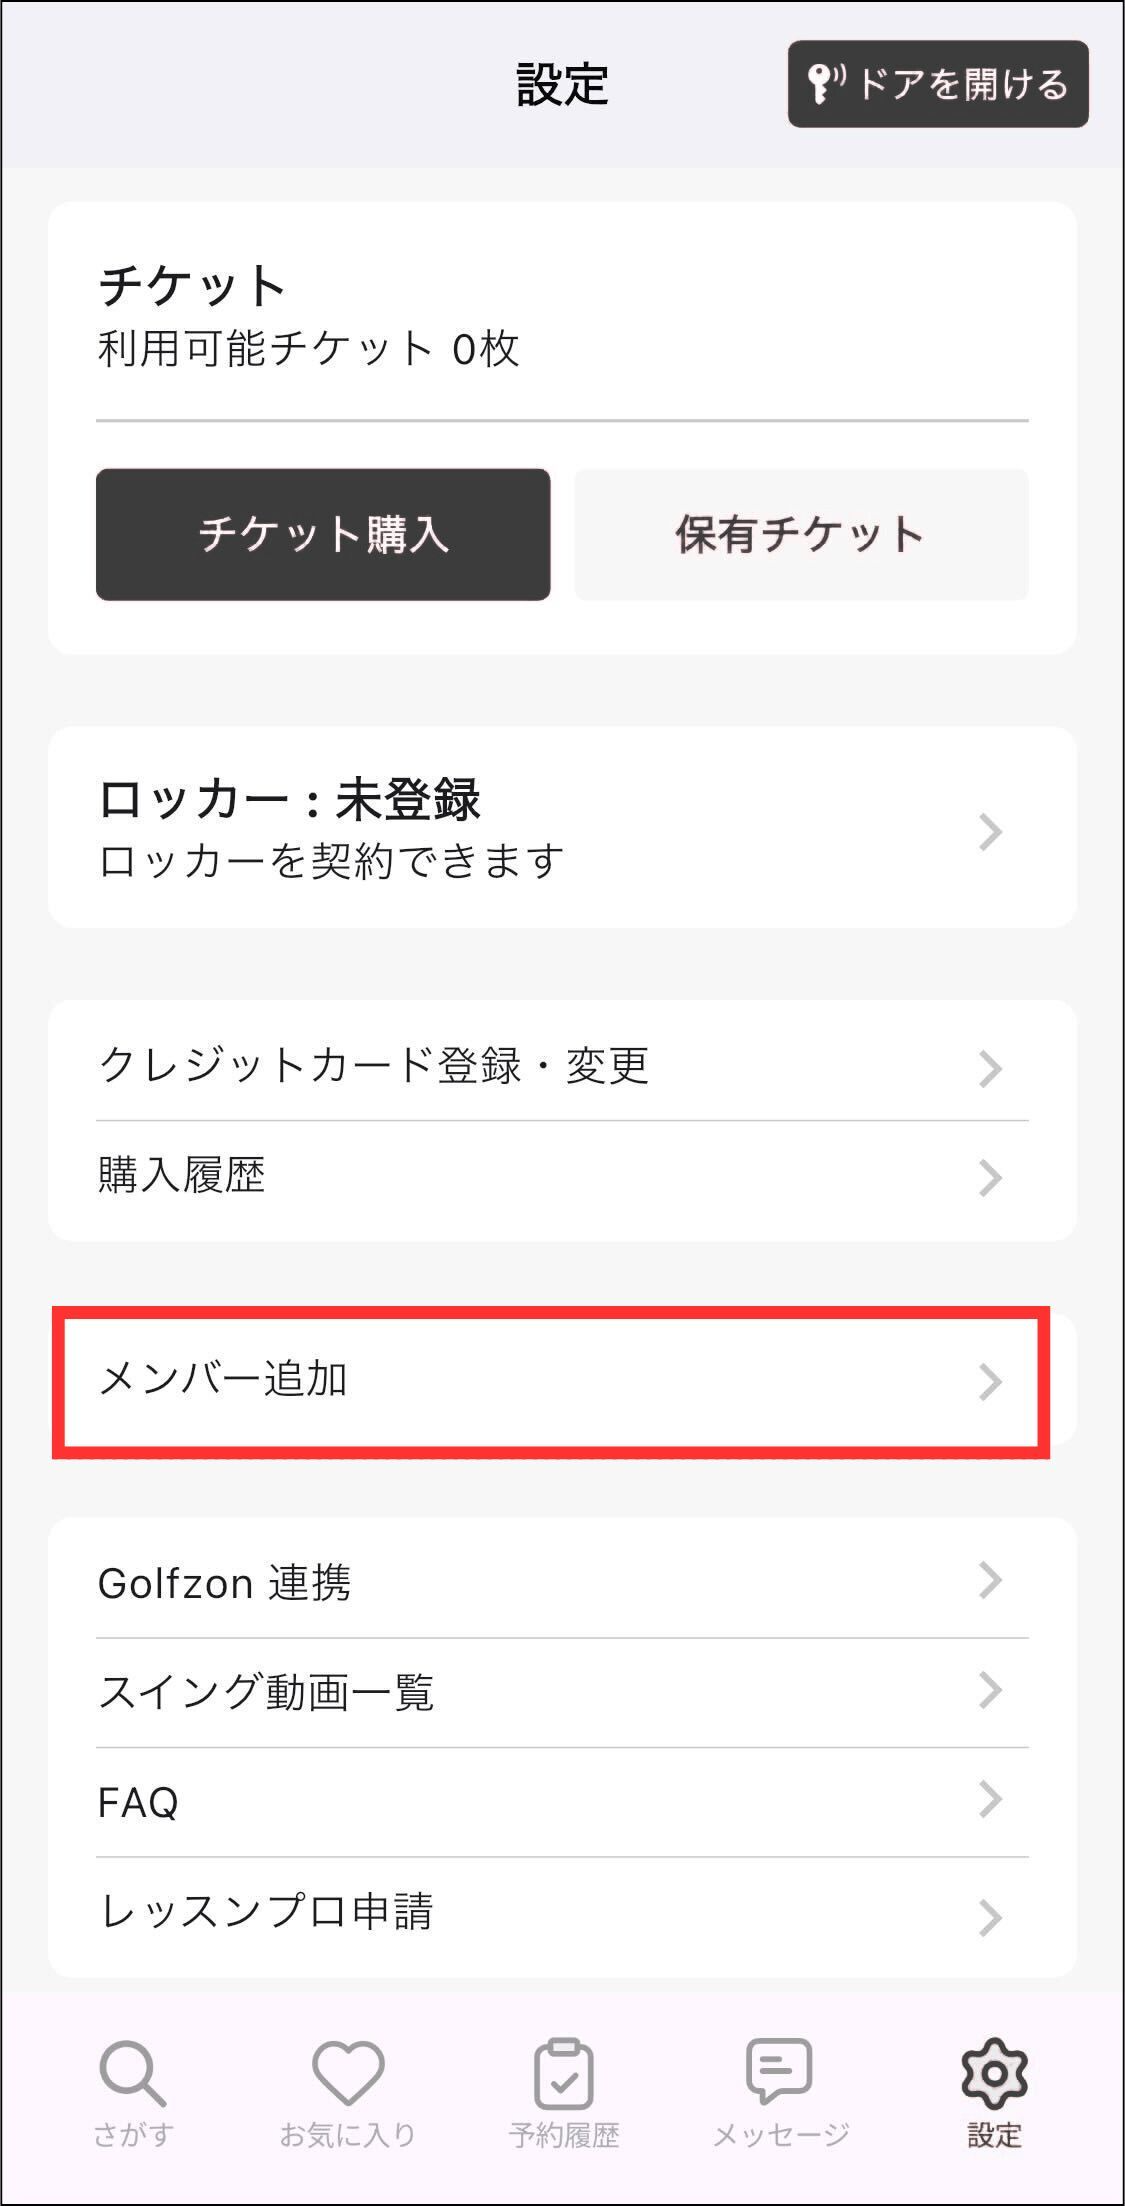Tap chevron beside 購入履歴
Image resolution: width=1125 pixels, height=2206 pixels.
(x=990, y=1177)
